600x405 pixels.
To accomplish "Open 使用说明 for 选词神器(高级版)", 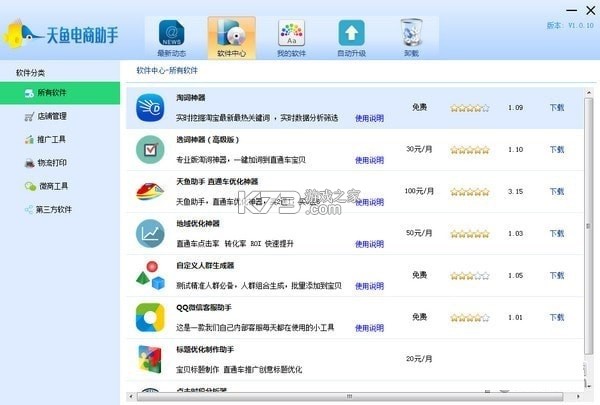I will (369, 160).
